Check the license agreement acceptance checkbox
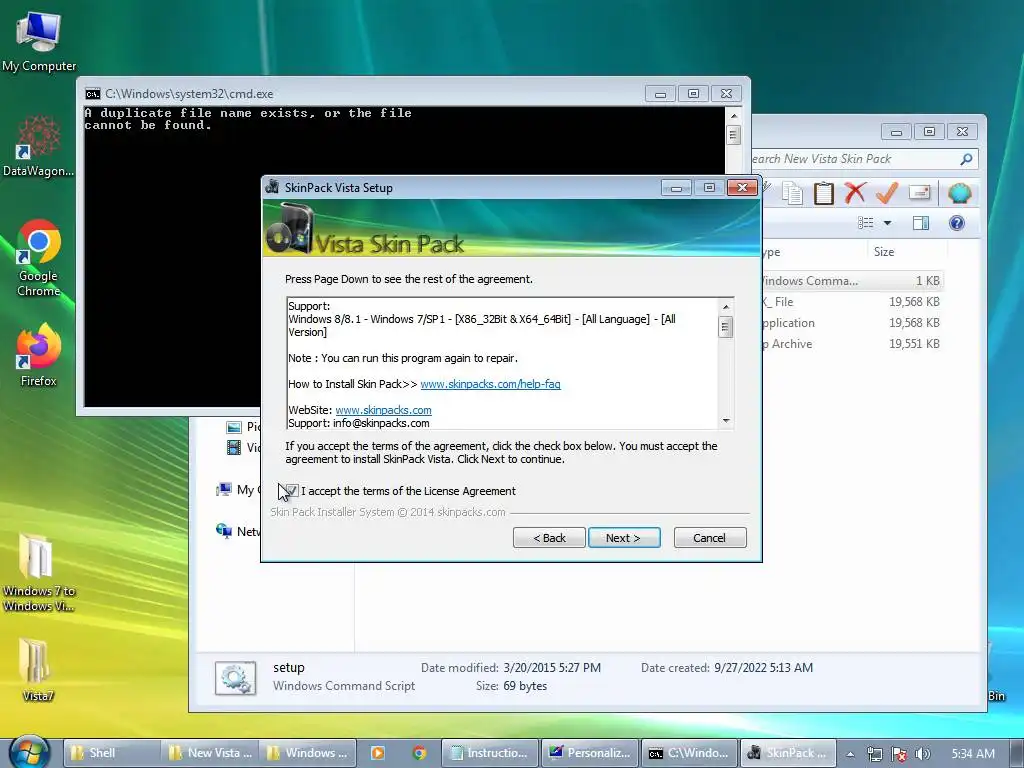 (x=292, y=490)
